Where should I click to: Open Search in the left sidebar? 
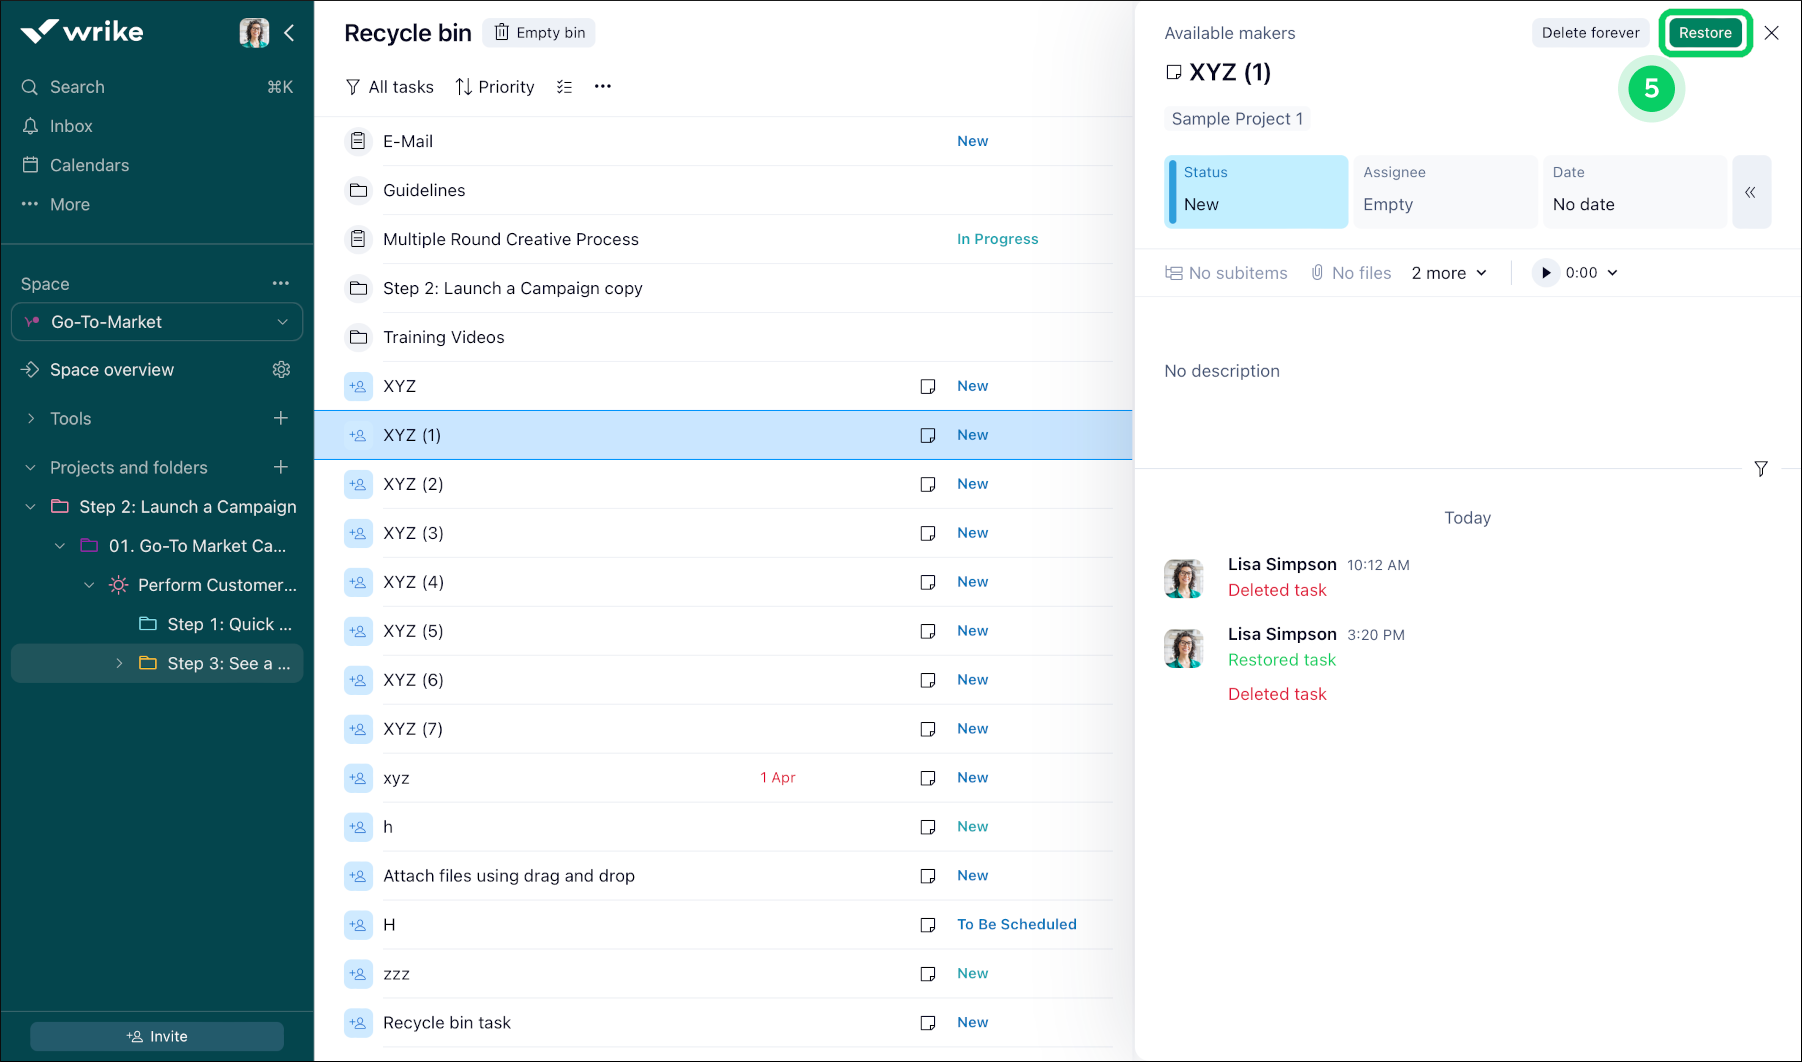(x=77, y=87)
